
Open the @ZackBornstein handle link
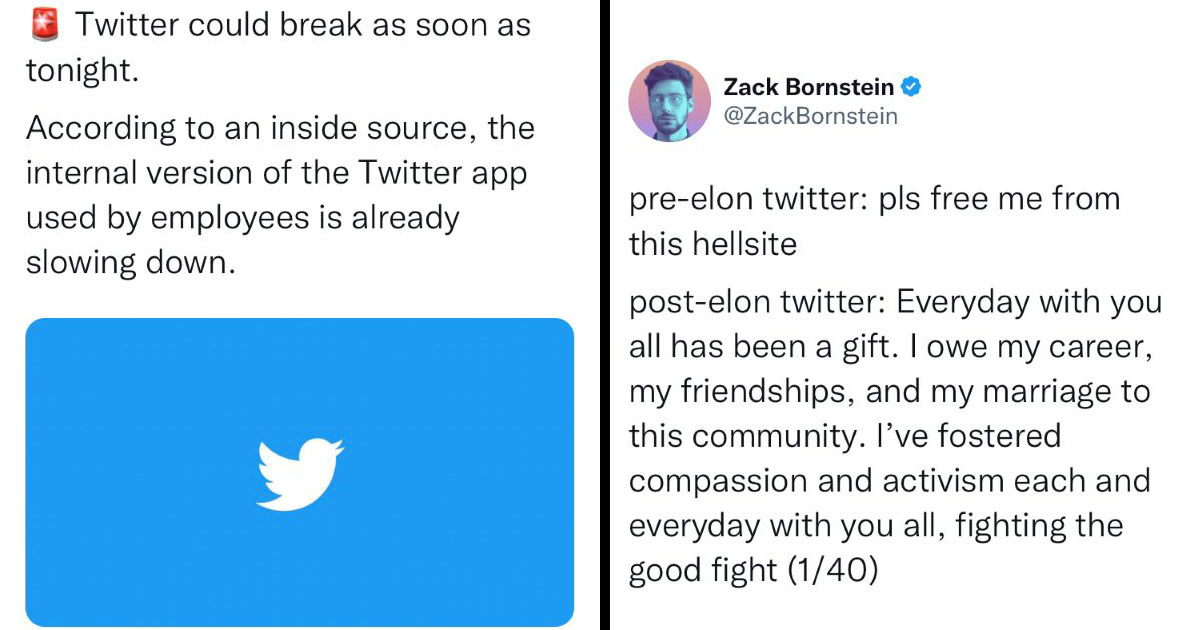point(810,116)
